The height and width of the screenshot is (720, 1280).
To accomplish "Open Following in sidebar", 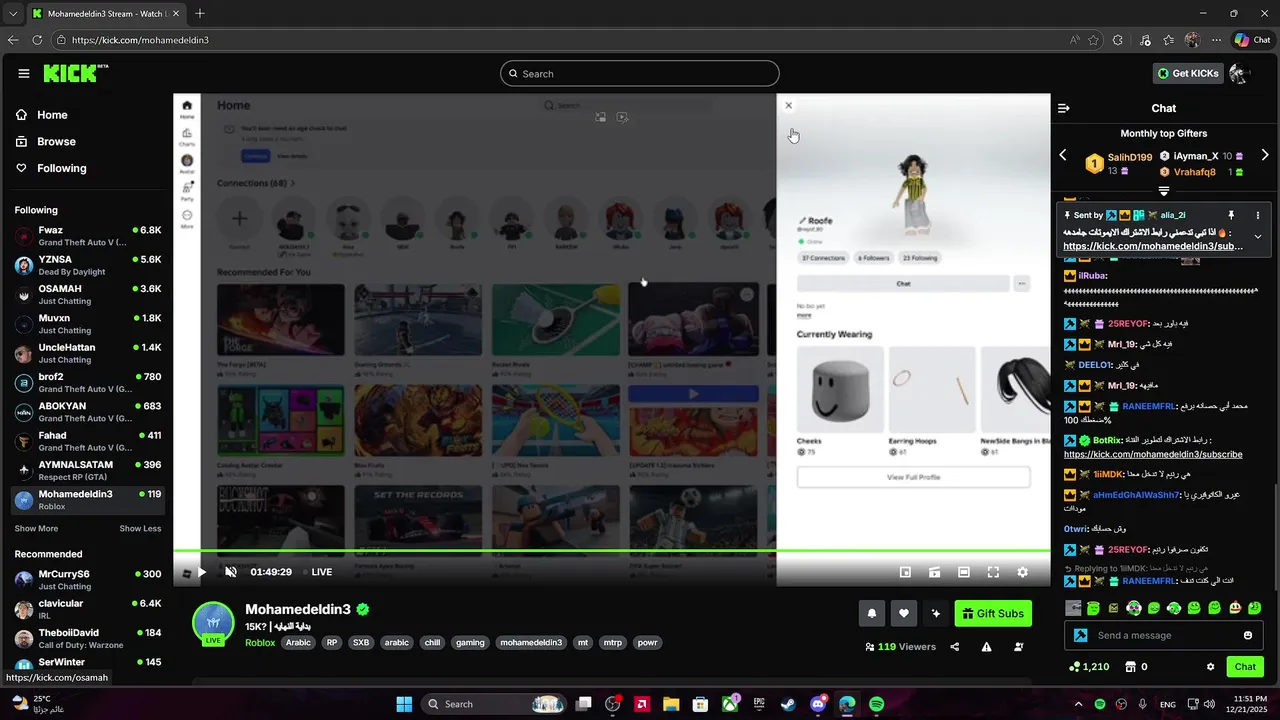I will [x=62, y=168].
